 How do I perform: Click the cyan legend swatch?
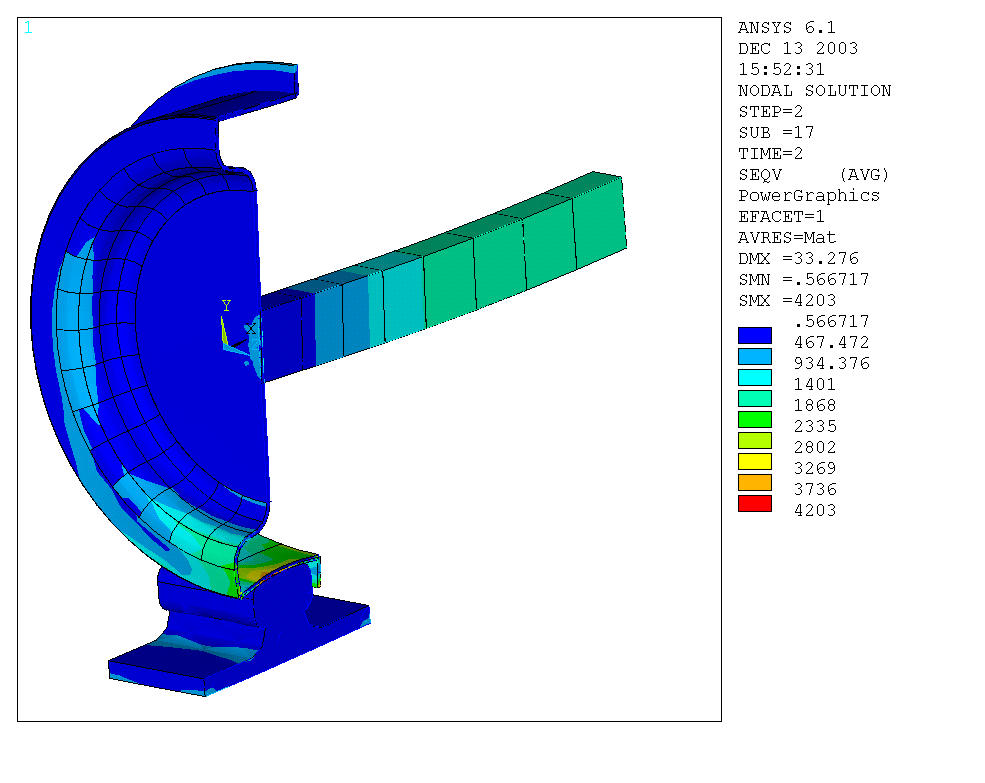pyautogui.click(x=754, y=378)
